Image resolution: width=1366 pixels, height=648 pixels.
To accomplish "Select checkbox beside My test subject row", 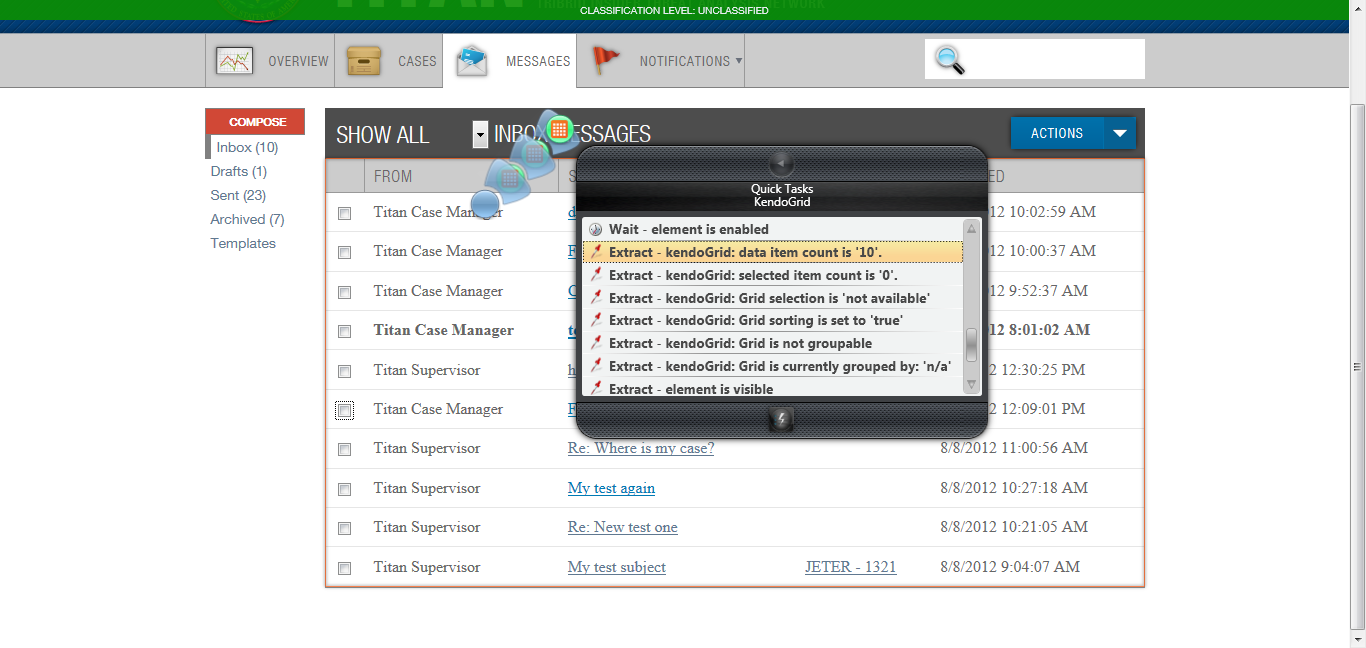I will point(344,568).
